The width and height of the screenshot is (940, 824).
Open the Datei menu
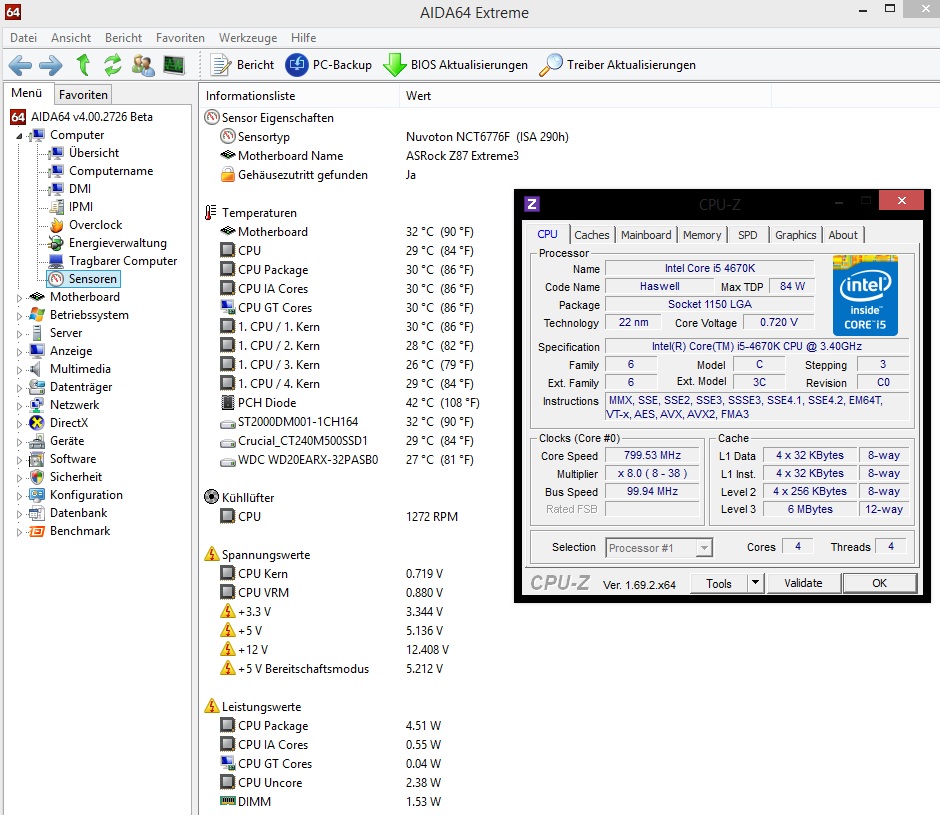point(23,38)
